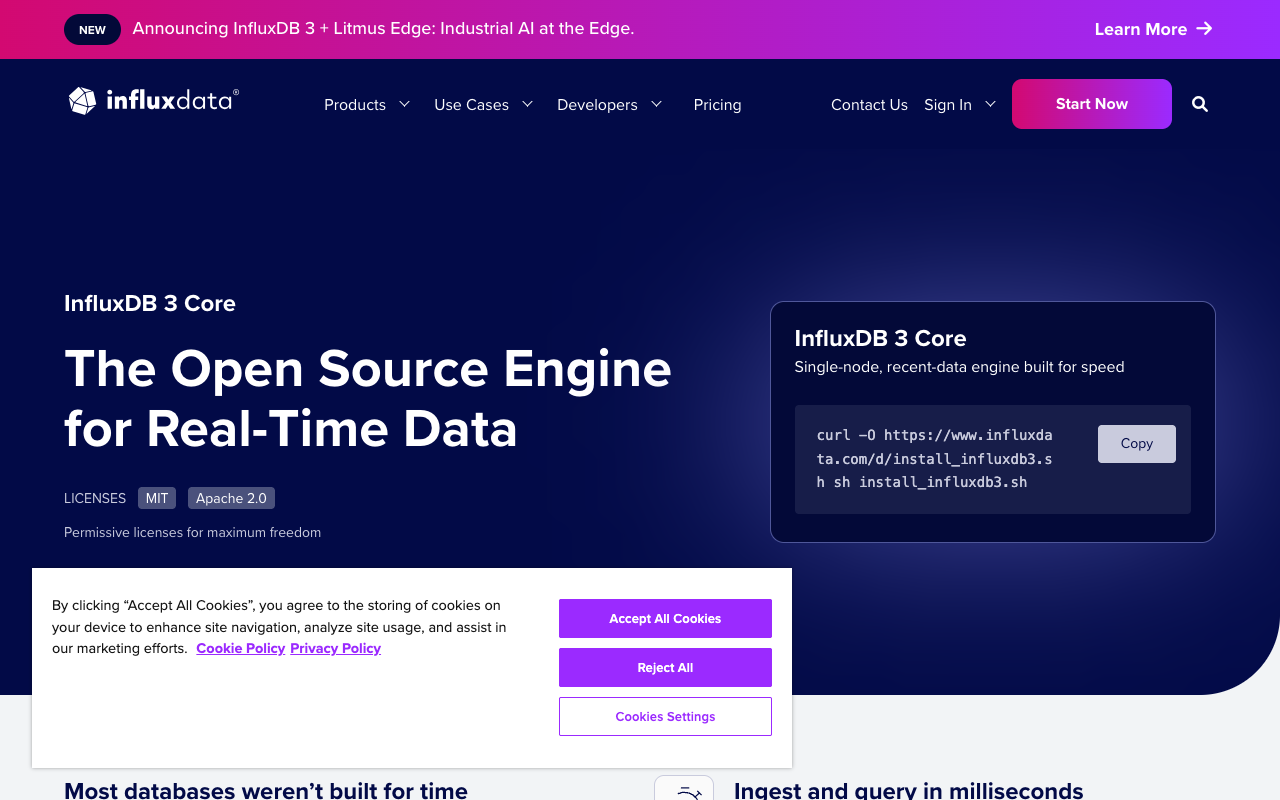Viewport: 1280px width, 800px height.
Task: Click the curl install command text
Action: pyautogui.click(x=934, y=459)
